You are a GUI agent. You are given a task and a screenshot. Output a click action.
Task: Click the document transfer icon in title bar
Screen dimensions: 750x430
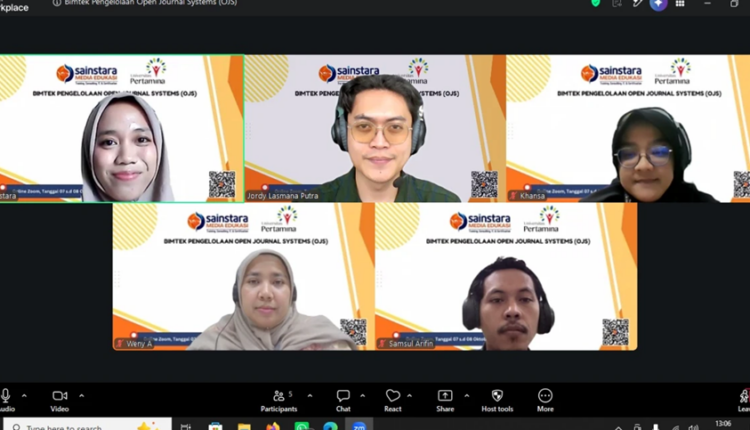click(x=617, y=3)
